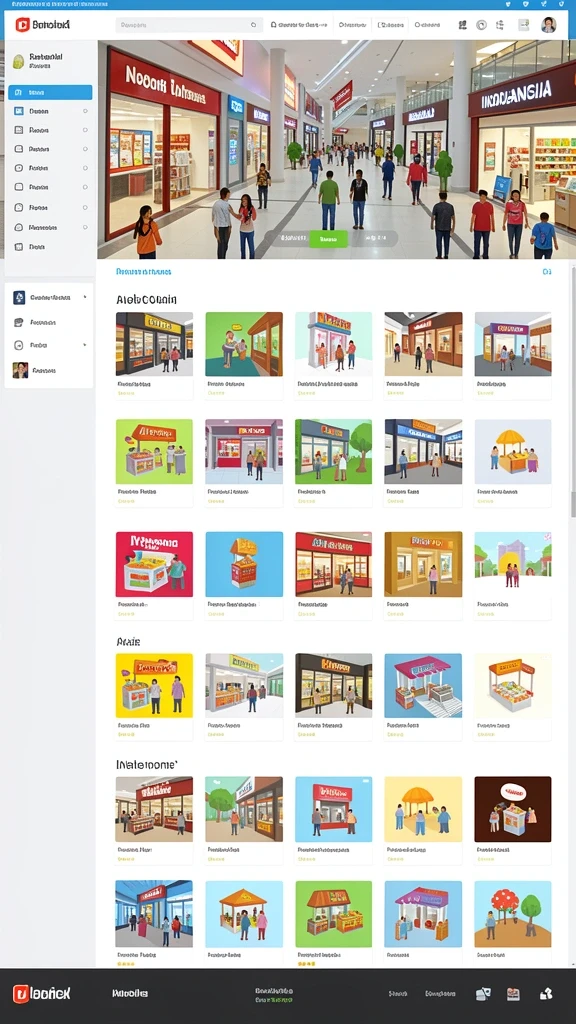Click the red calendar icon in footer
This screenshot has height=1024, width=576.
tap(513, 994)
